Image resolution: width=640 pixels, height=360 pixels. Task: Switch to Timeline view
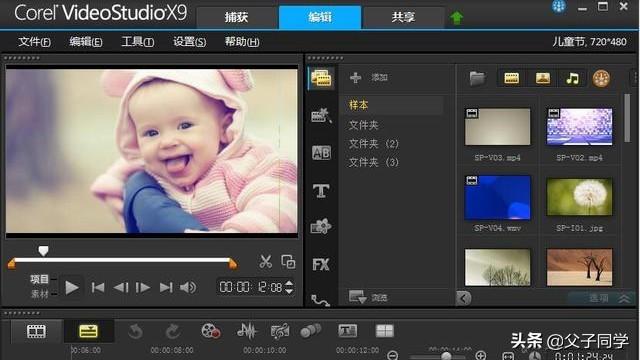coord(89,331)
